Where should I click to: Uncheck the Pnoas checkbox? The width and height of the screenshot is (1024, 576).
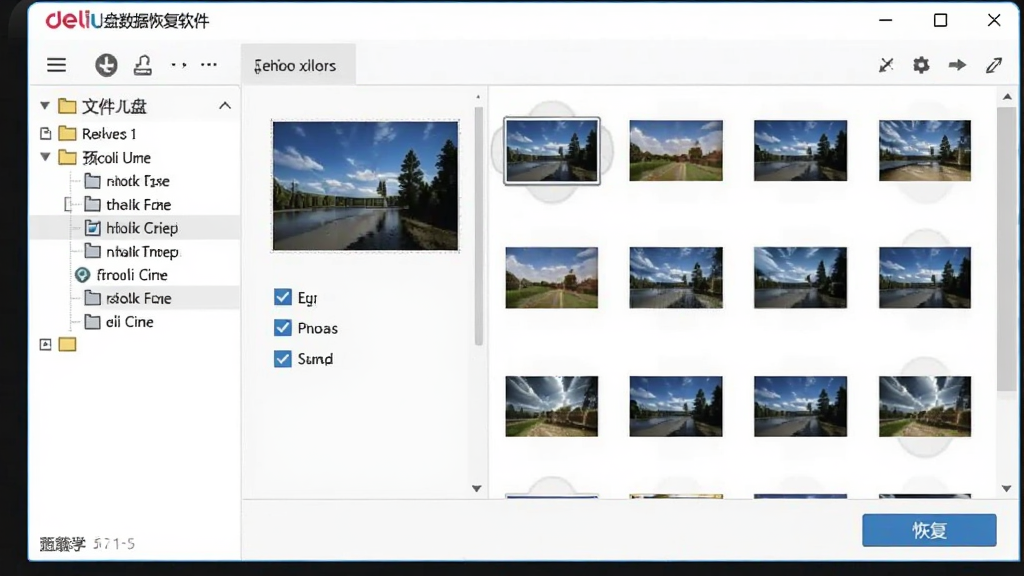(x=283, y=328)
